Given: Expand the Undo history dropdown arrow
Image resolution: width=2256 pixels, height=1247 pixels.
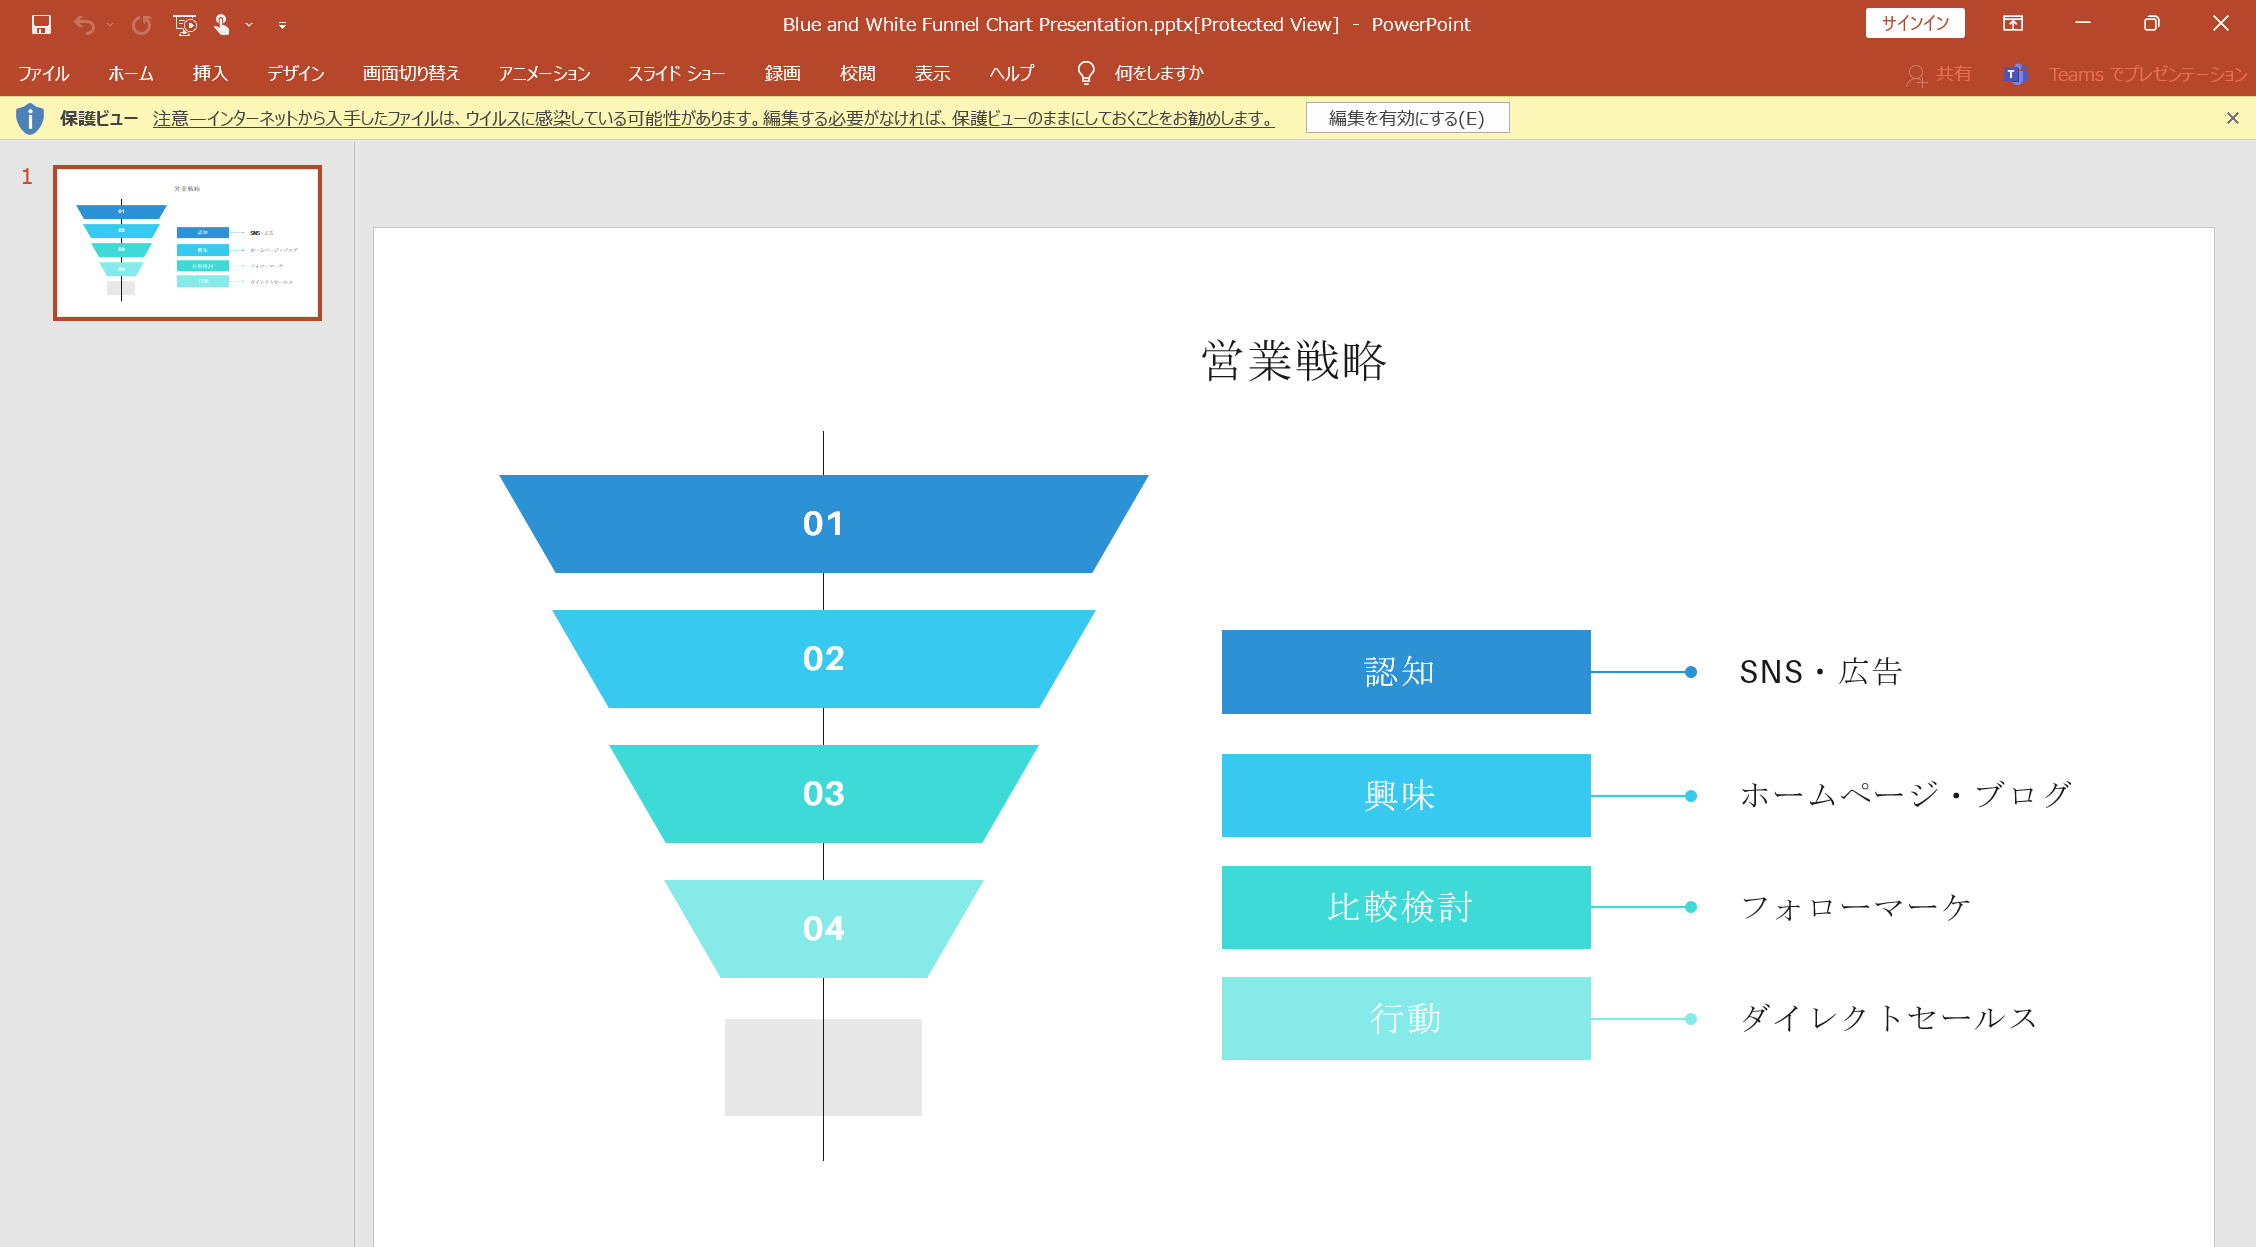Looking at the screenshot, I should (x=110, y=24).
